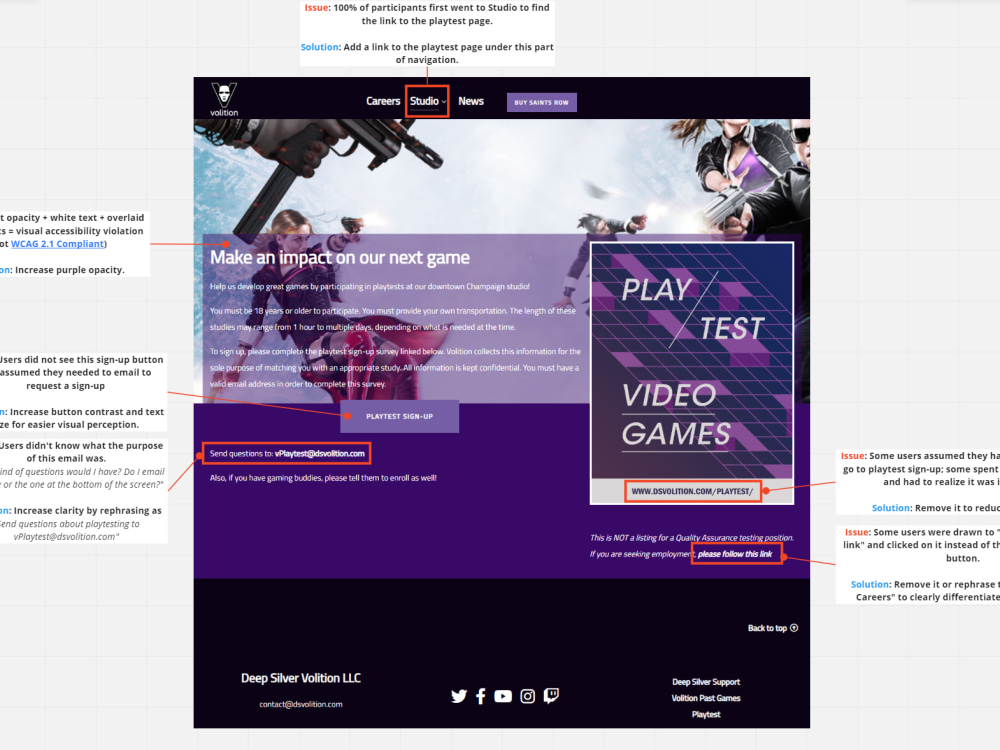Click the vPlaytest@dsvolition.com email link
Viewport: 1000px width, 750px height.
[x=320, y=453]
